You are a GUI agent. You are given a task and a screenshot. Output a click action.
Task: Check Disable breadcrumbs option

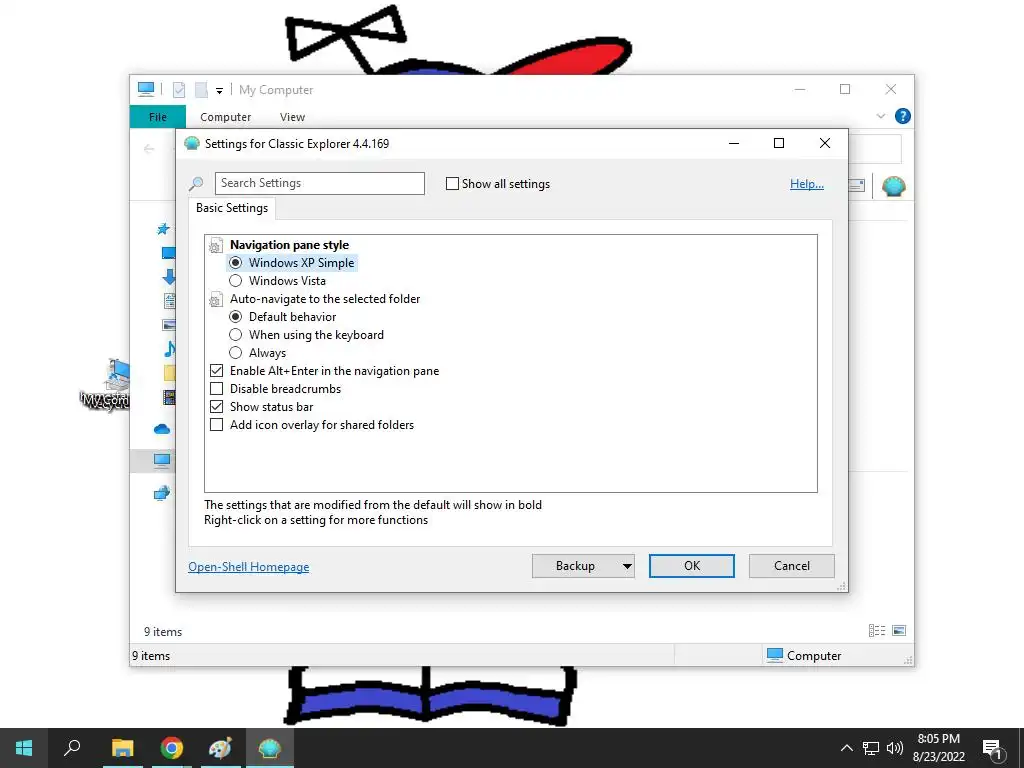point(217,389)
